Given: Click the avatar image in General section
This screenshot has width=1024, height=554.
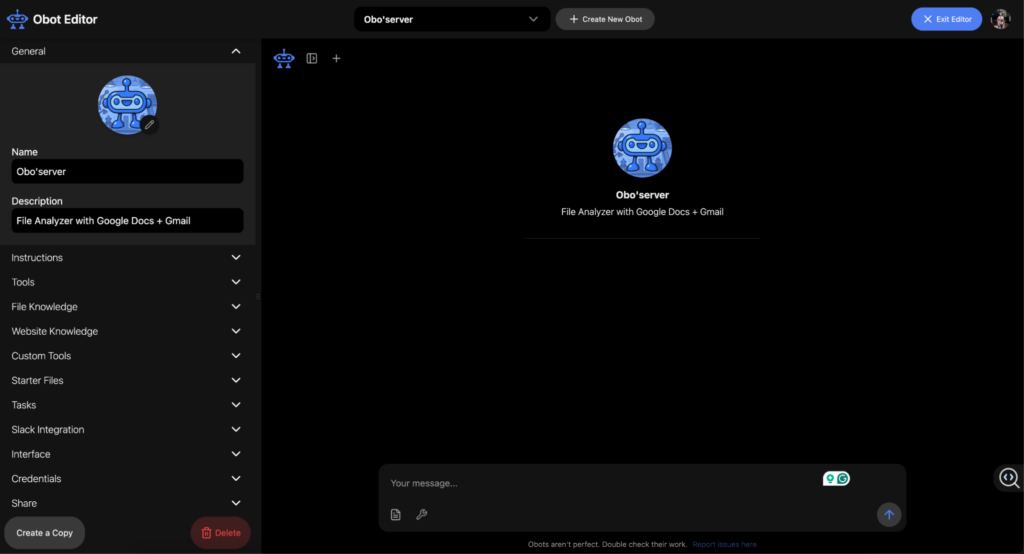Looking at the screenshot, I should click(x=127, y=105).
